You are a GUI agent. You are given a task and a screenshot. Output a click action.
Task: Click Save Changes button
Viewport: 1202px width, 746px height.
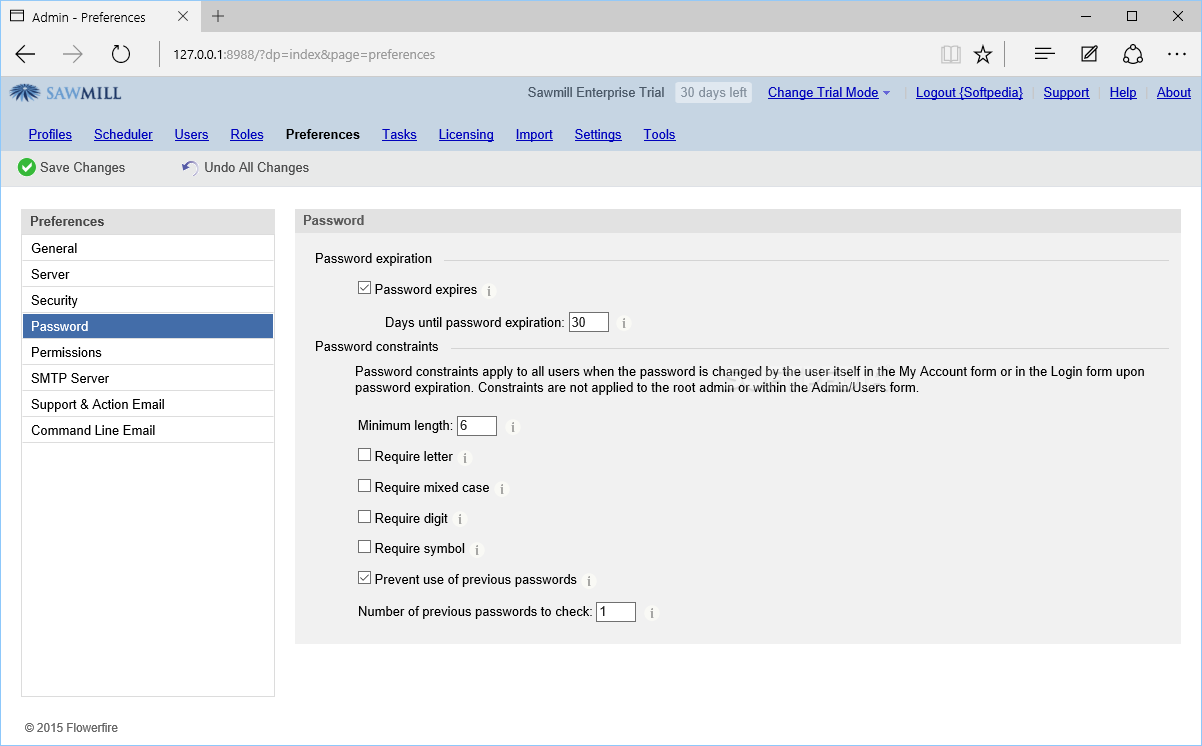pos(72,167)
